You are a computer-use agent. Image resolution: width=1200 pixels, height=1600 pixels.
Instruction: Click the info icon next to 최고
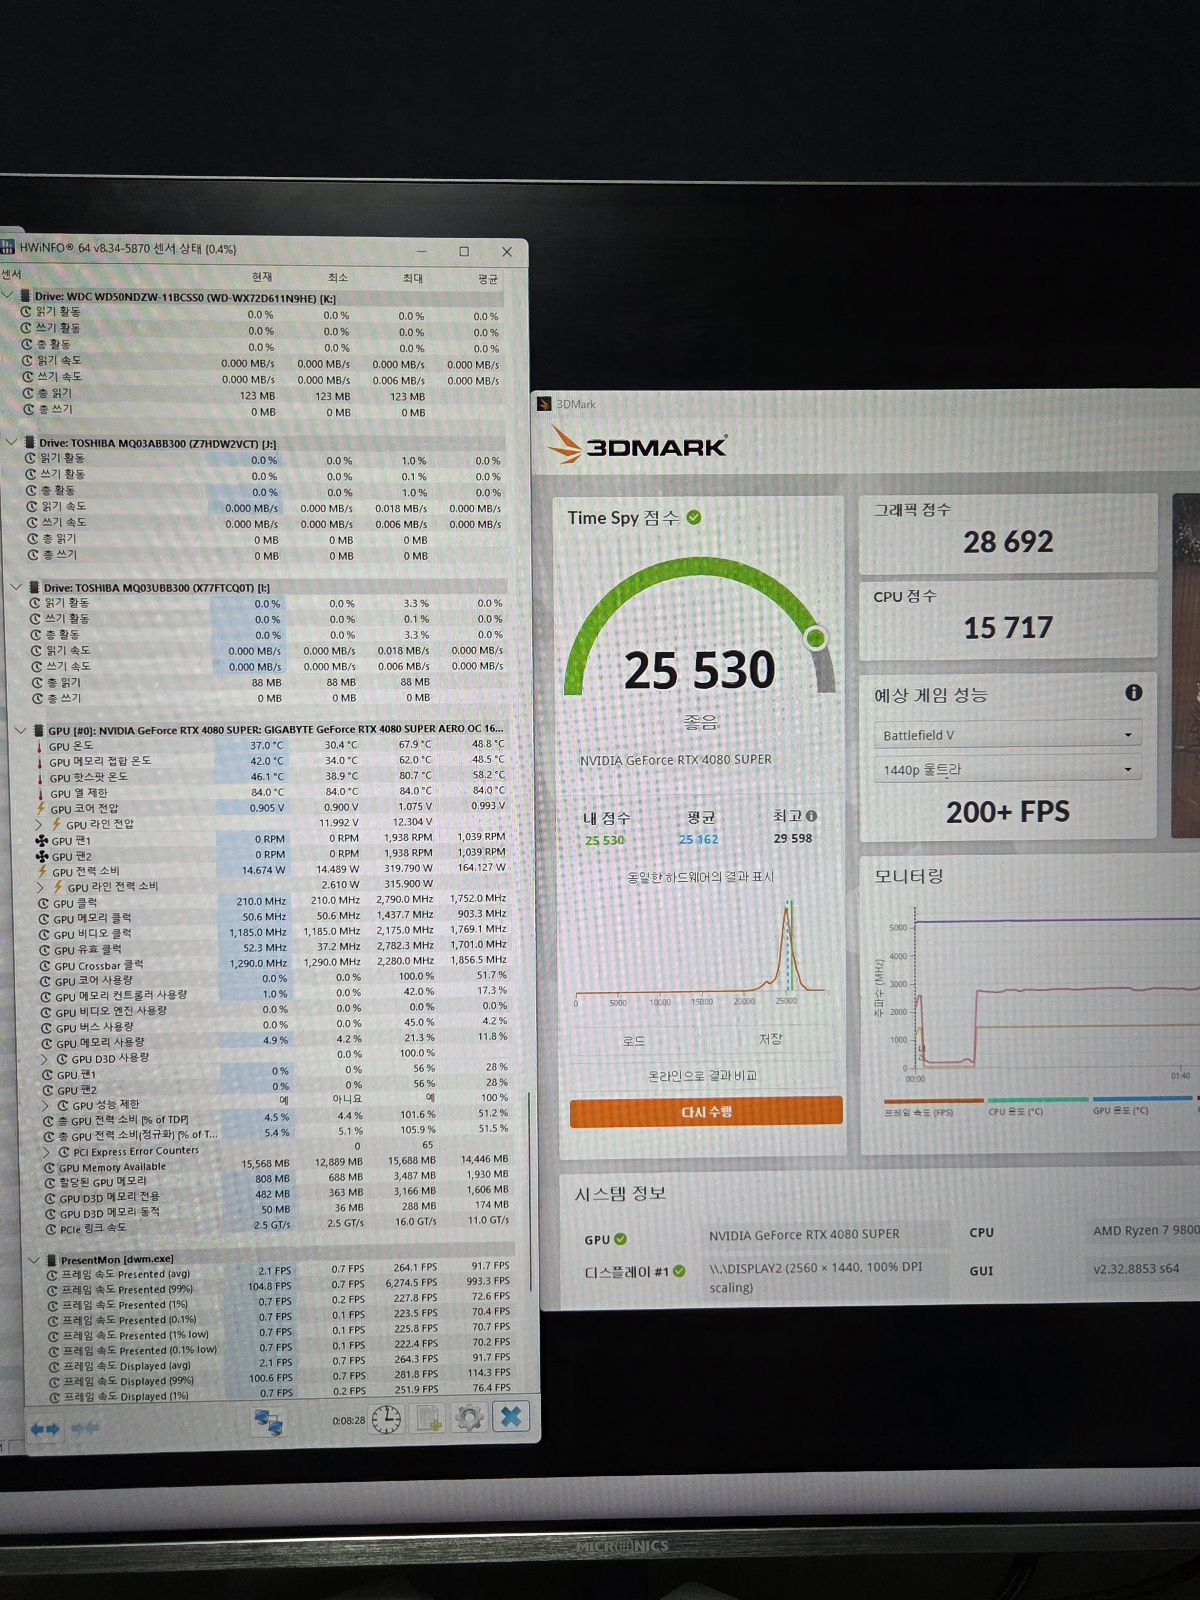tap(811, 816)
